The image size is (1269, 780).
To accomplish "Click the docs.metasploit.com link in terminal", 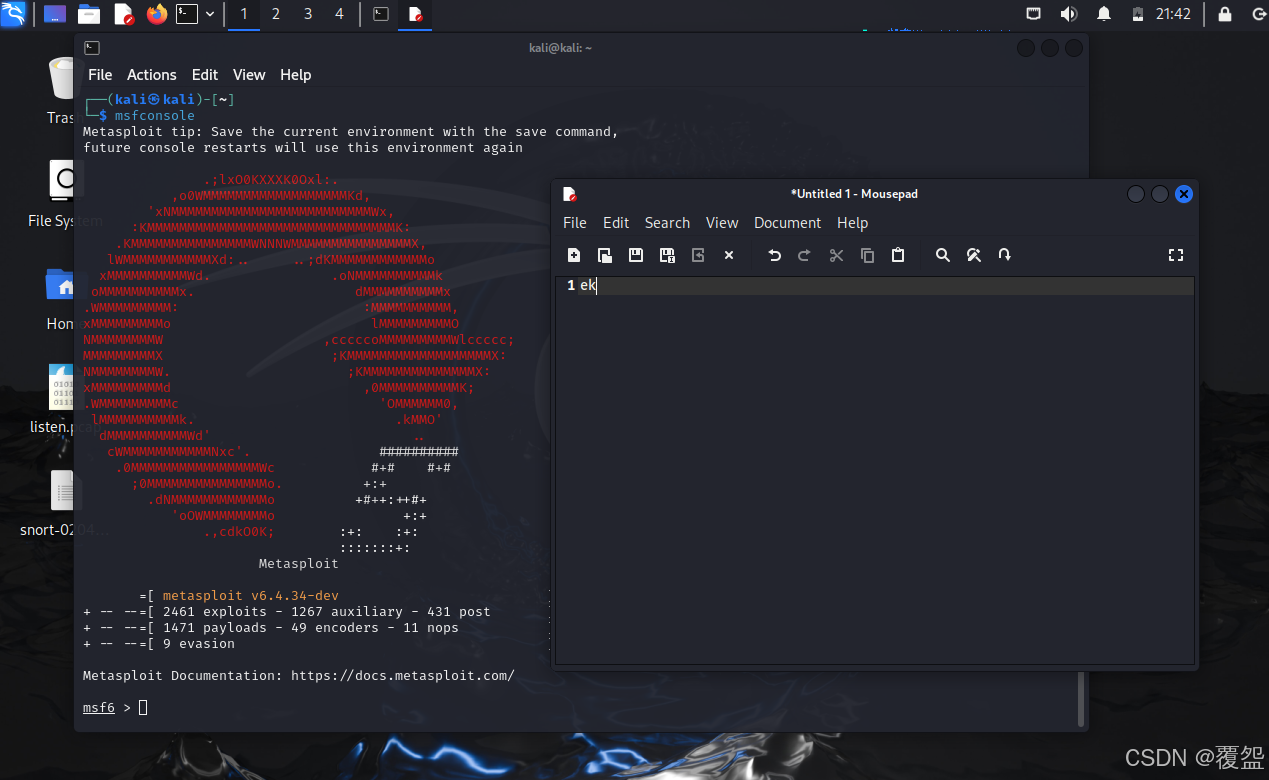I will (403, 676).
